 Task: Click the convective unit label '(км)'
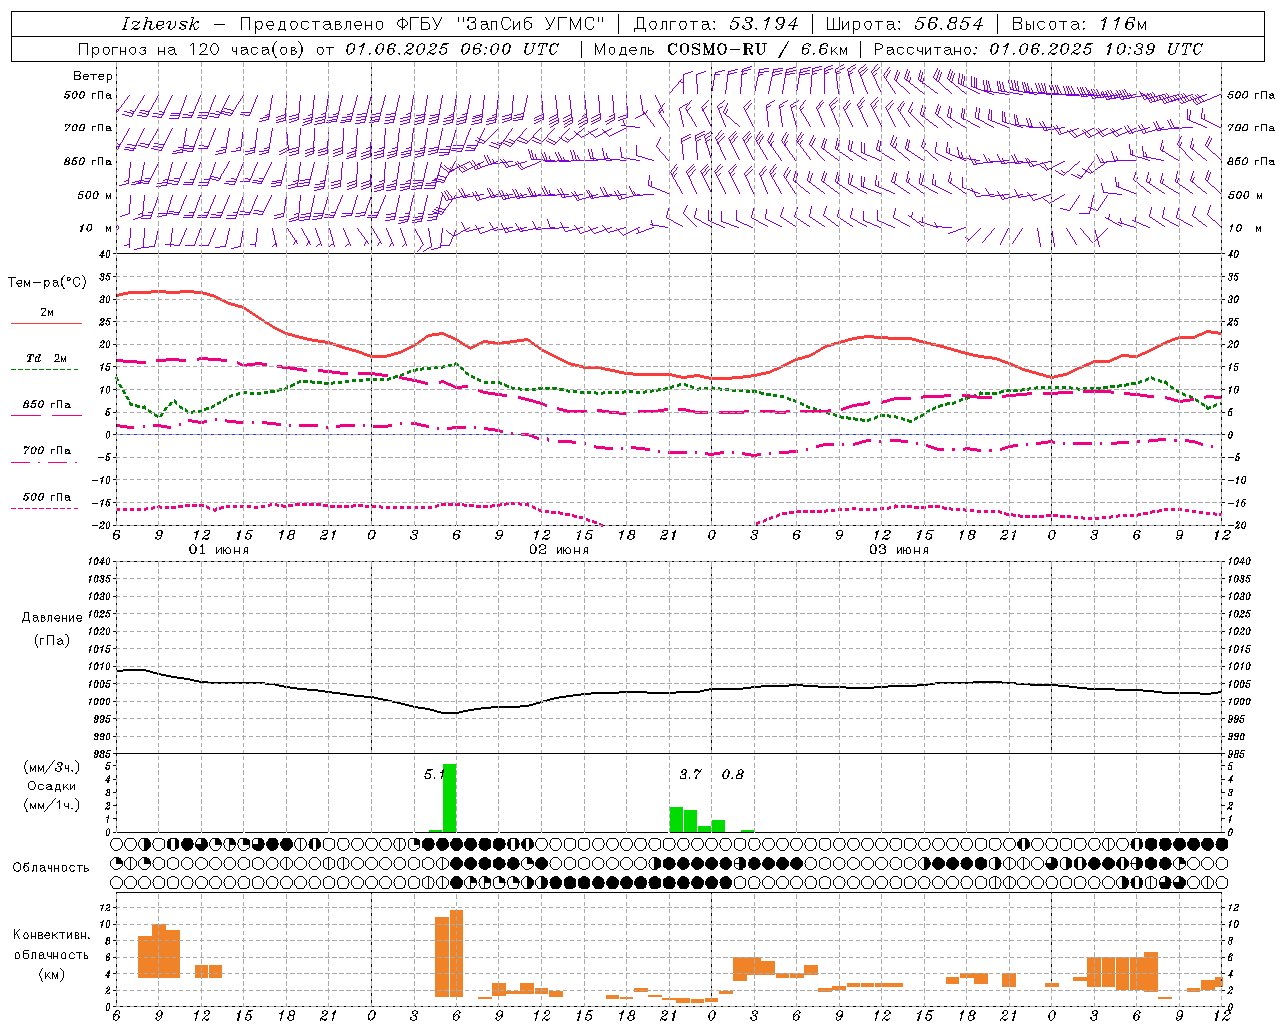51,973
